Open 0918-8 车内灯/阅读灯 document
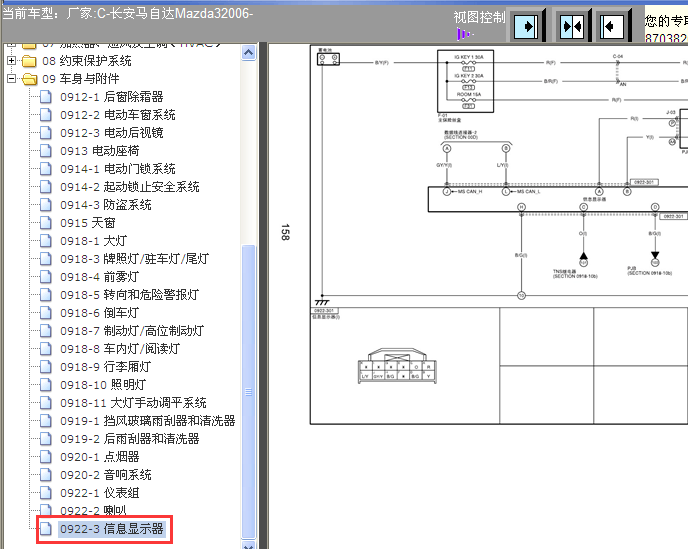688x549 pixels. point(120,349)
